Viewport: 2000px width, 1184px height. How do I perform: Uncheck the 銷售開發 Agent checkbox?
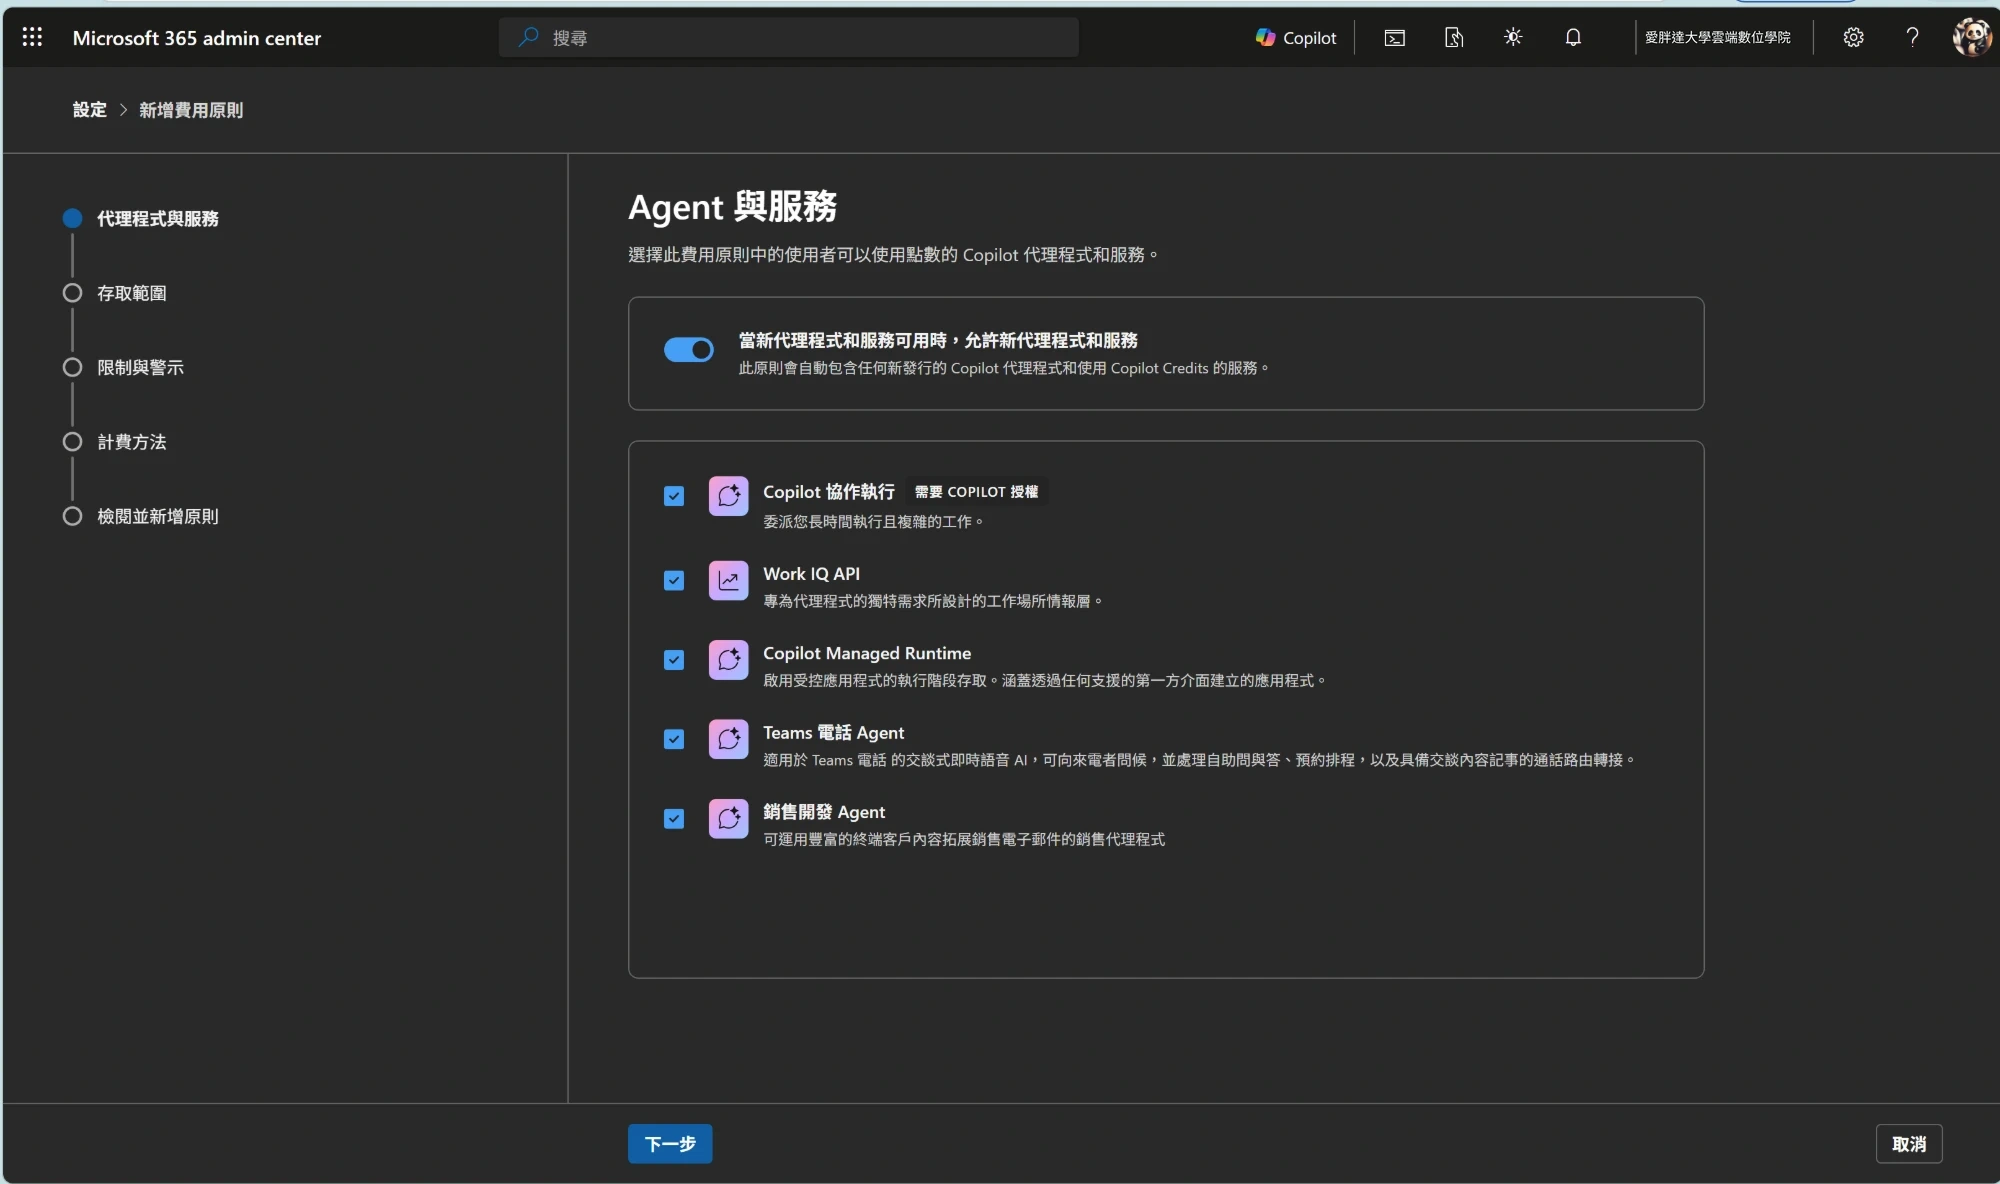click(674, 819)
